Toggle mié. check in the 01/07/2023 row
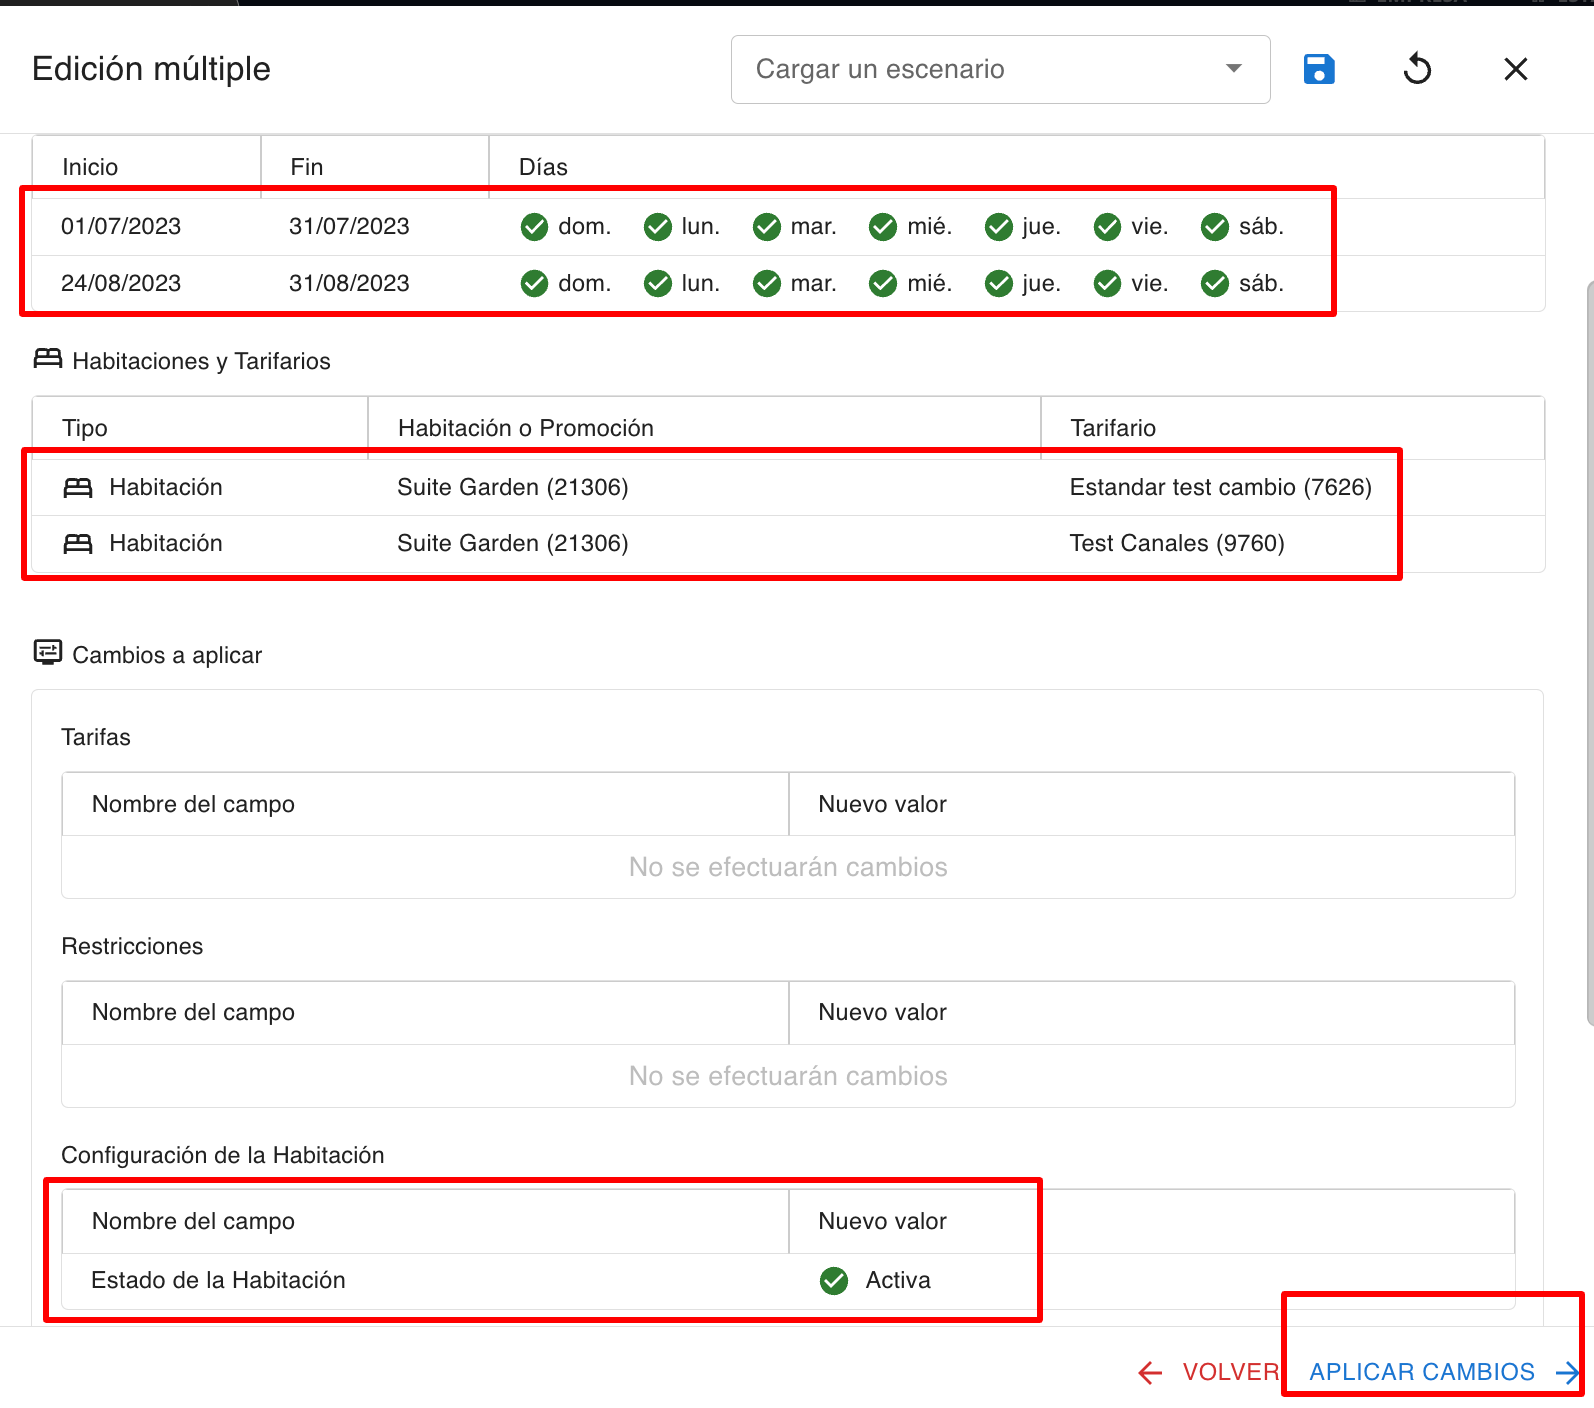This screenshot has width=1594, height=1408. 883,227
